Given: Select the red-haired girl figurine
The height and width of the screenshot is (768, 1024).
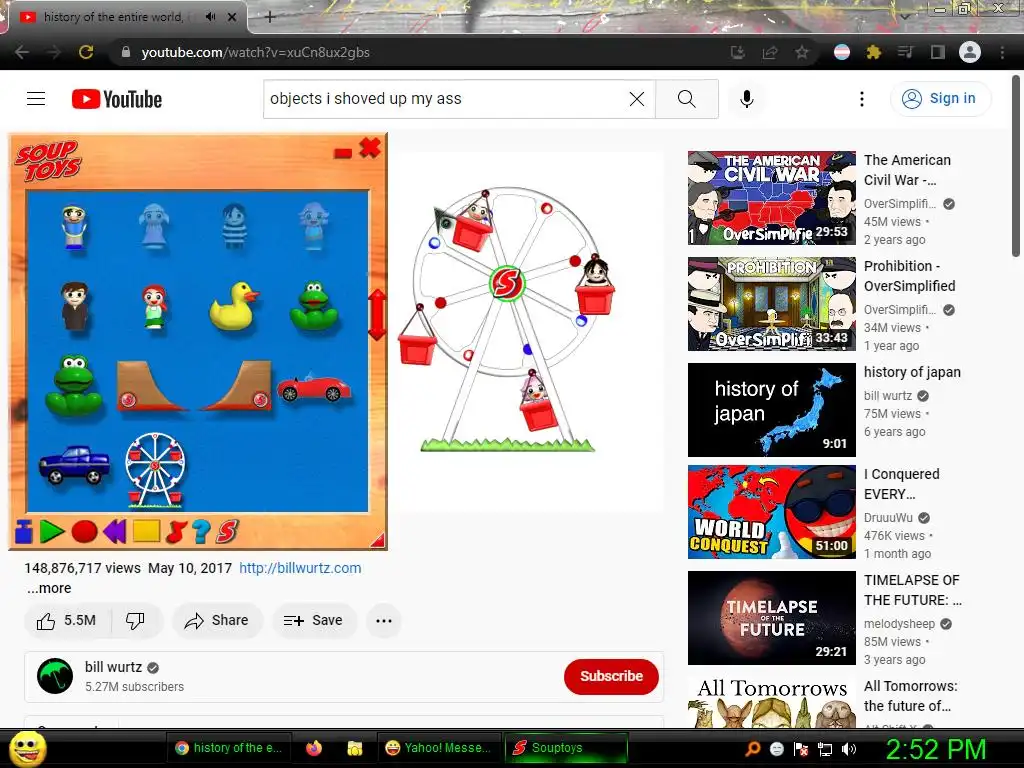Looking at the screenshot, I should pyautogui.click(x=155, y=306).
